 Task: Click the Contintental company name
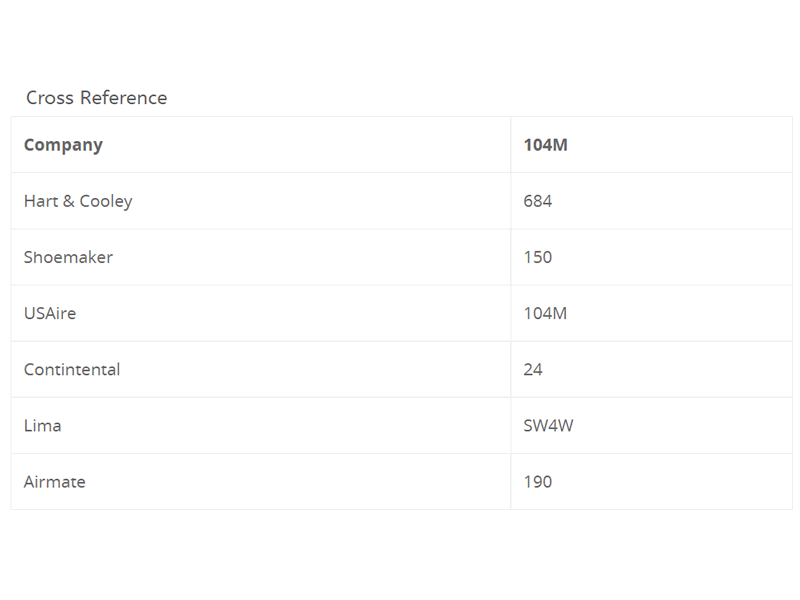pos(72,369)
